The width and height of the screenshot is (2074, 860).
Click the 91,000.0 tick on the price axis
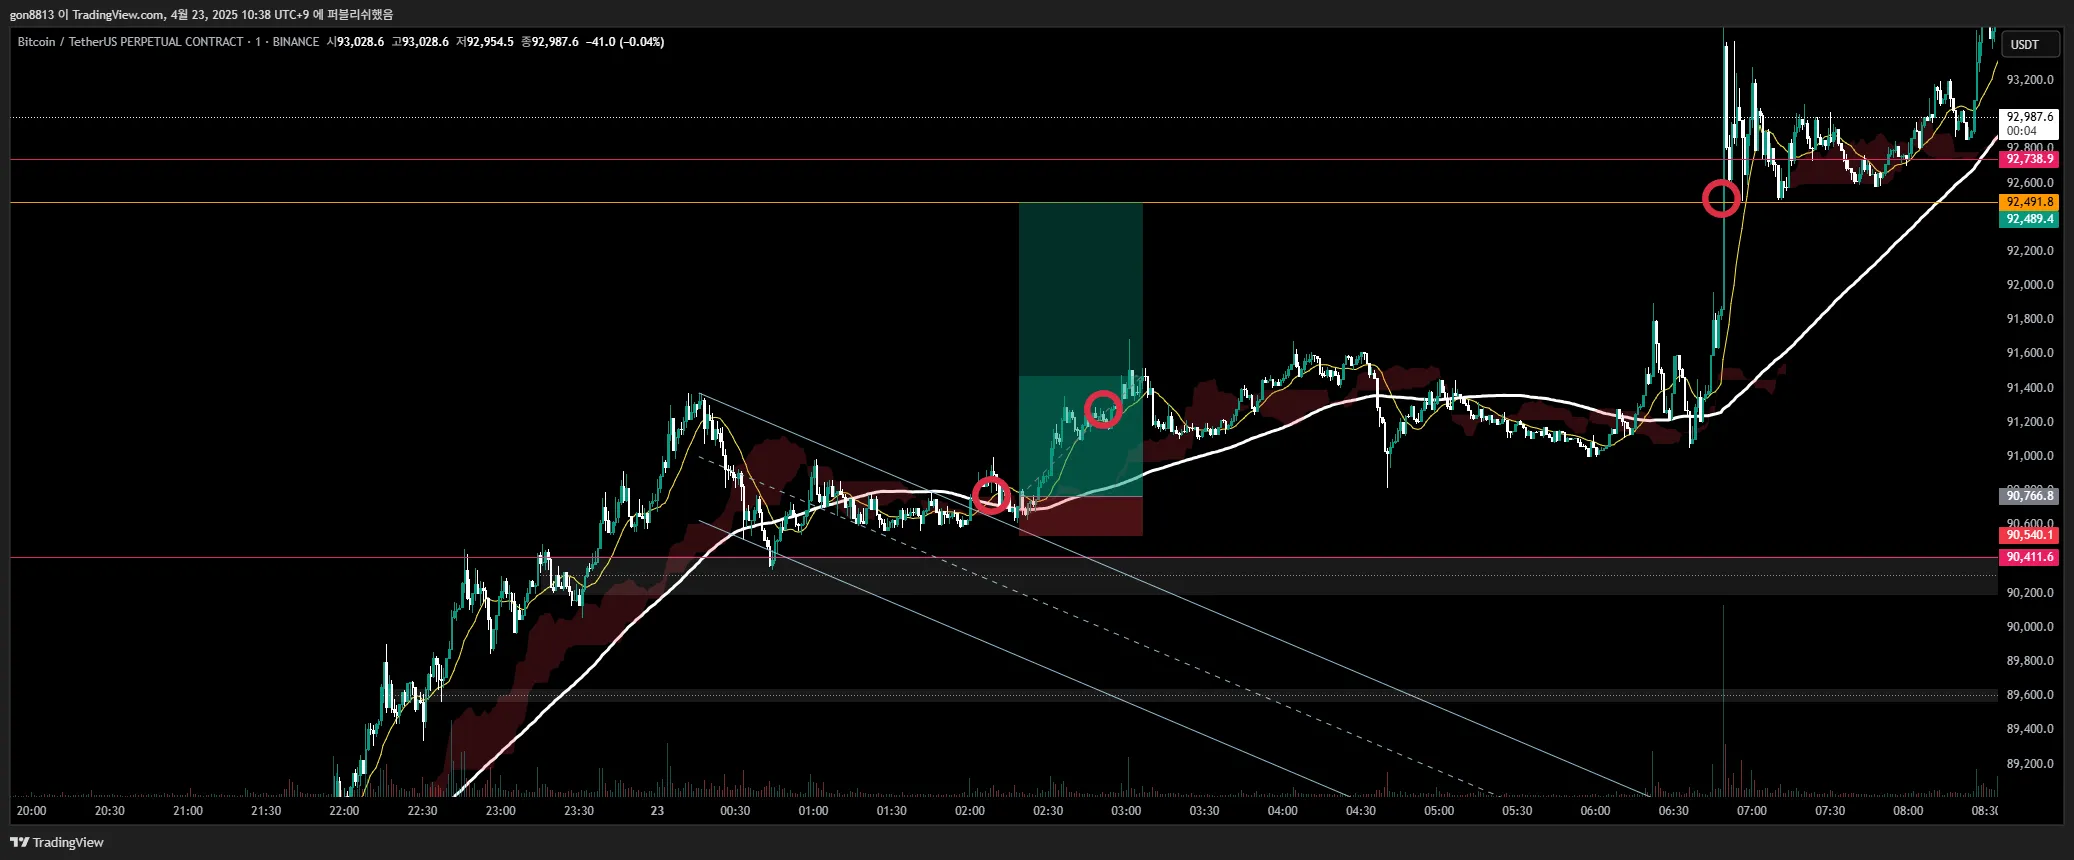2030,456
